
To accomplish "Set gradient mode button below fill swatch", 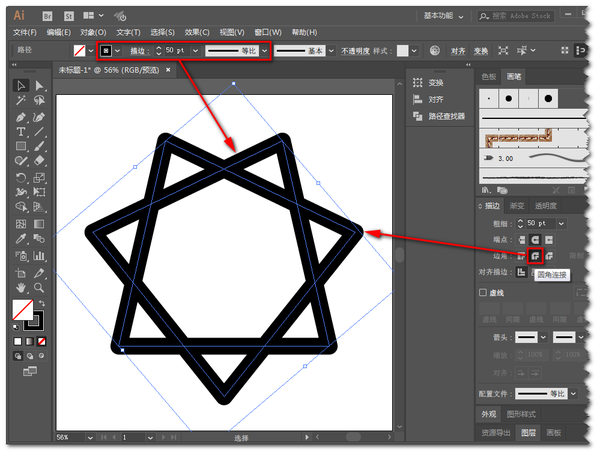I will (29, 341).
